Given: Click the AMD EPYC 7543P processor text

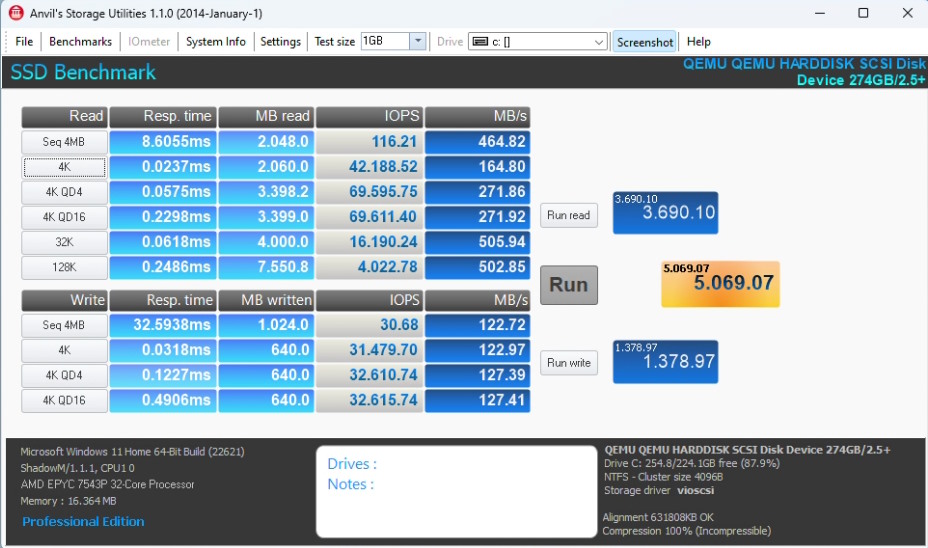Looking at the screenshot, I should 108,484.
